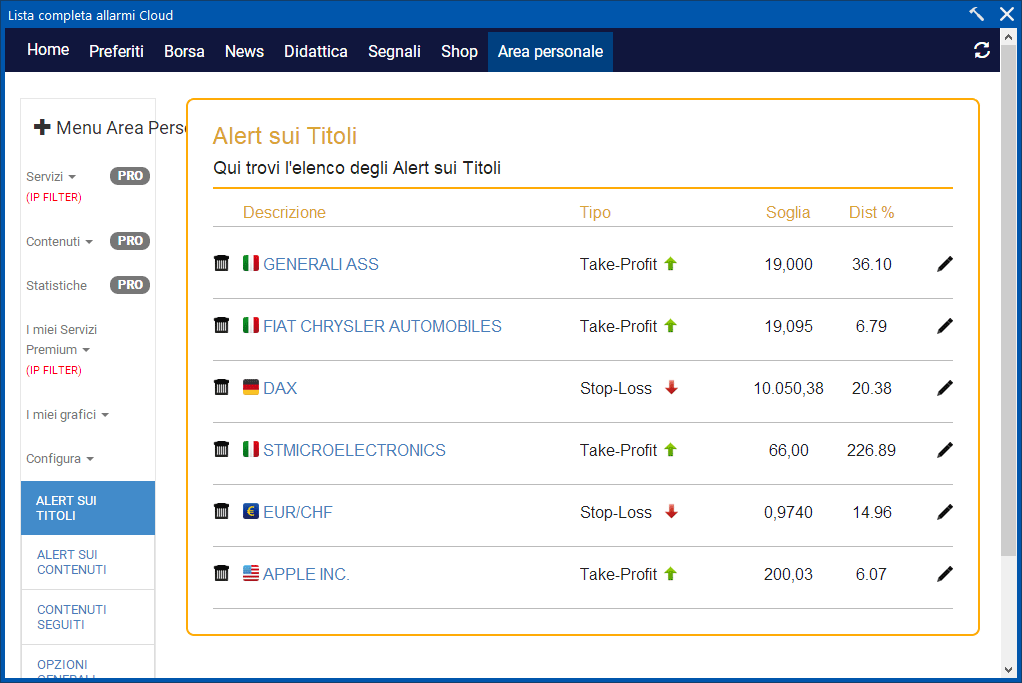Trash the APPLE INC. alert
The height and width of the screenshot is (683, 1022).
[x=222, y=573]
